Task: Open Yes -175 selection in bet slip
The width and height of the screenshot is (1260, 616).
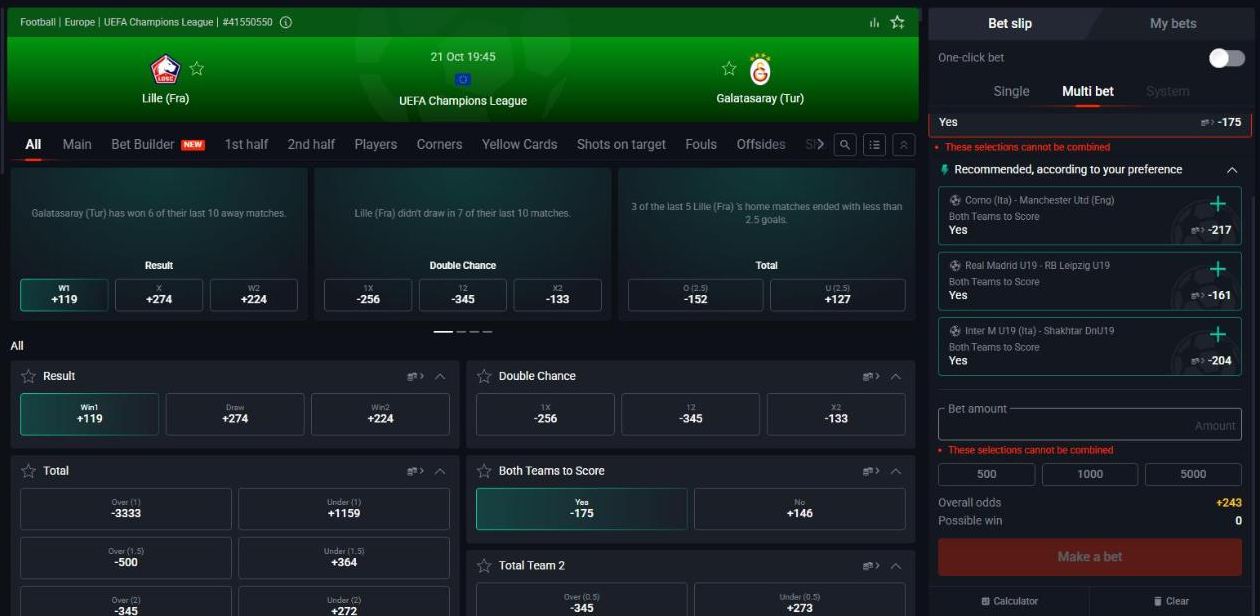Action: point(1090,122)
